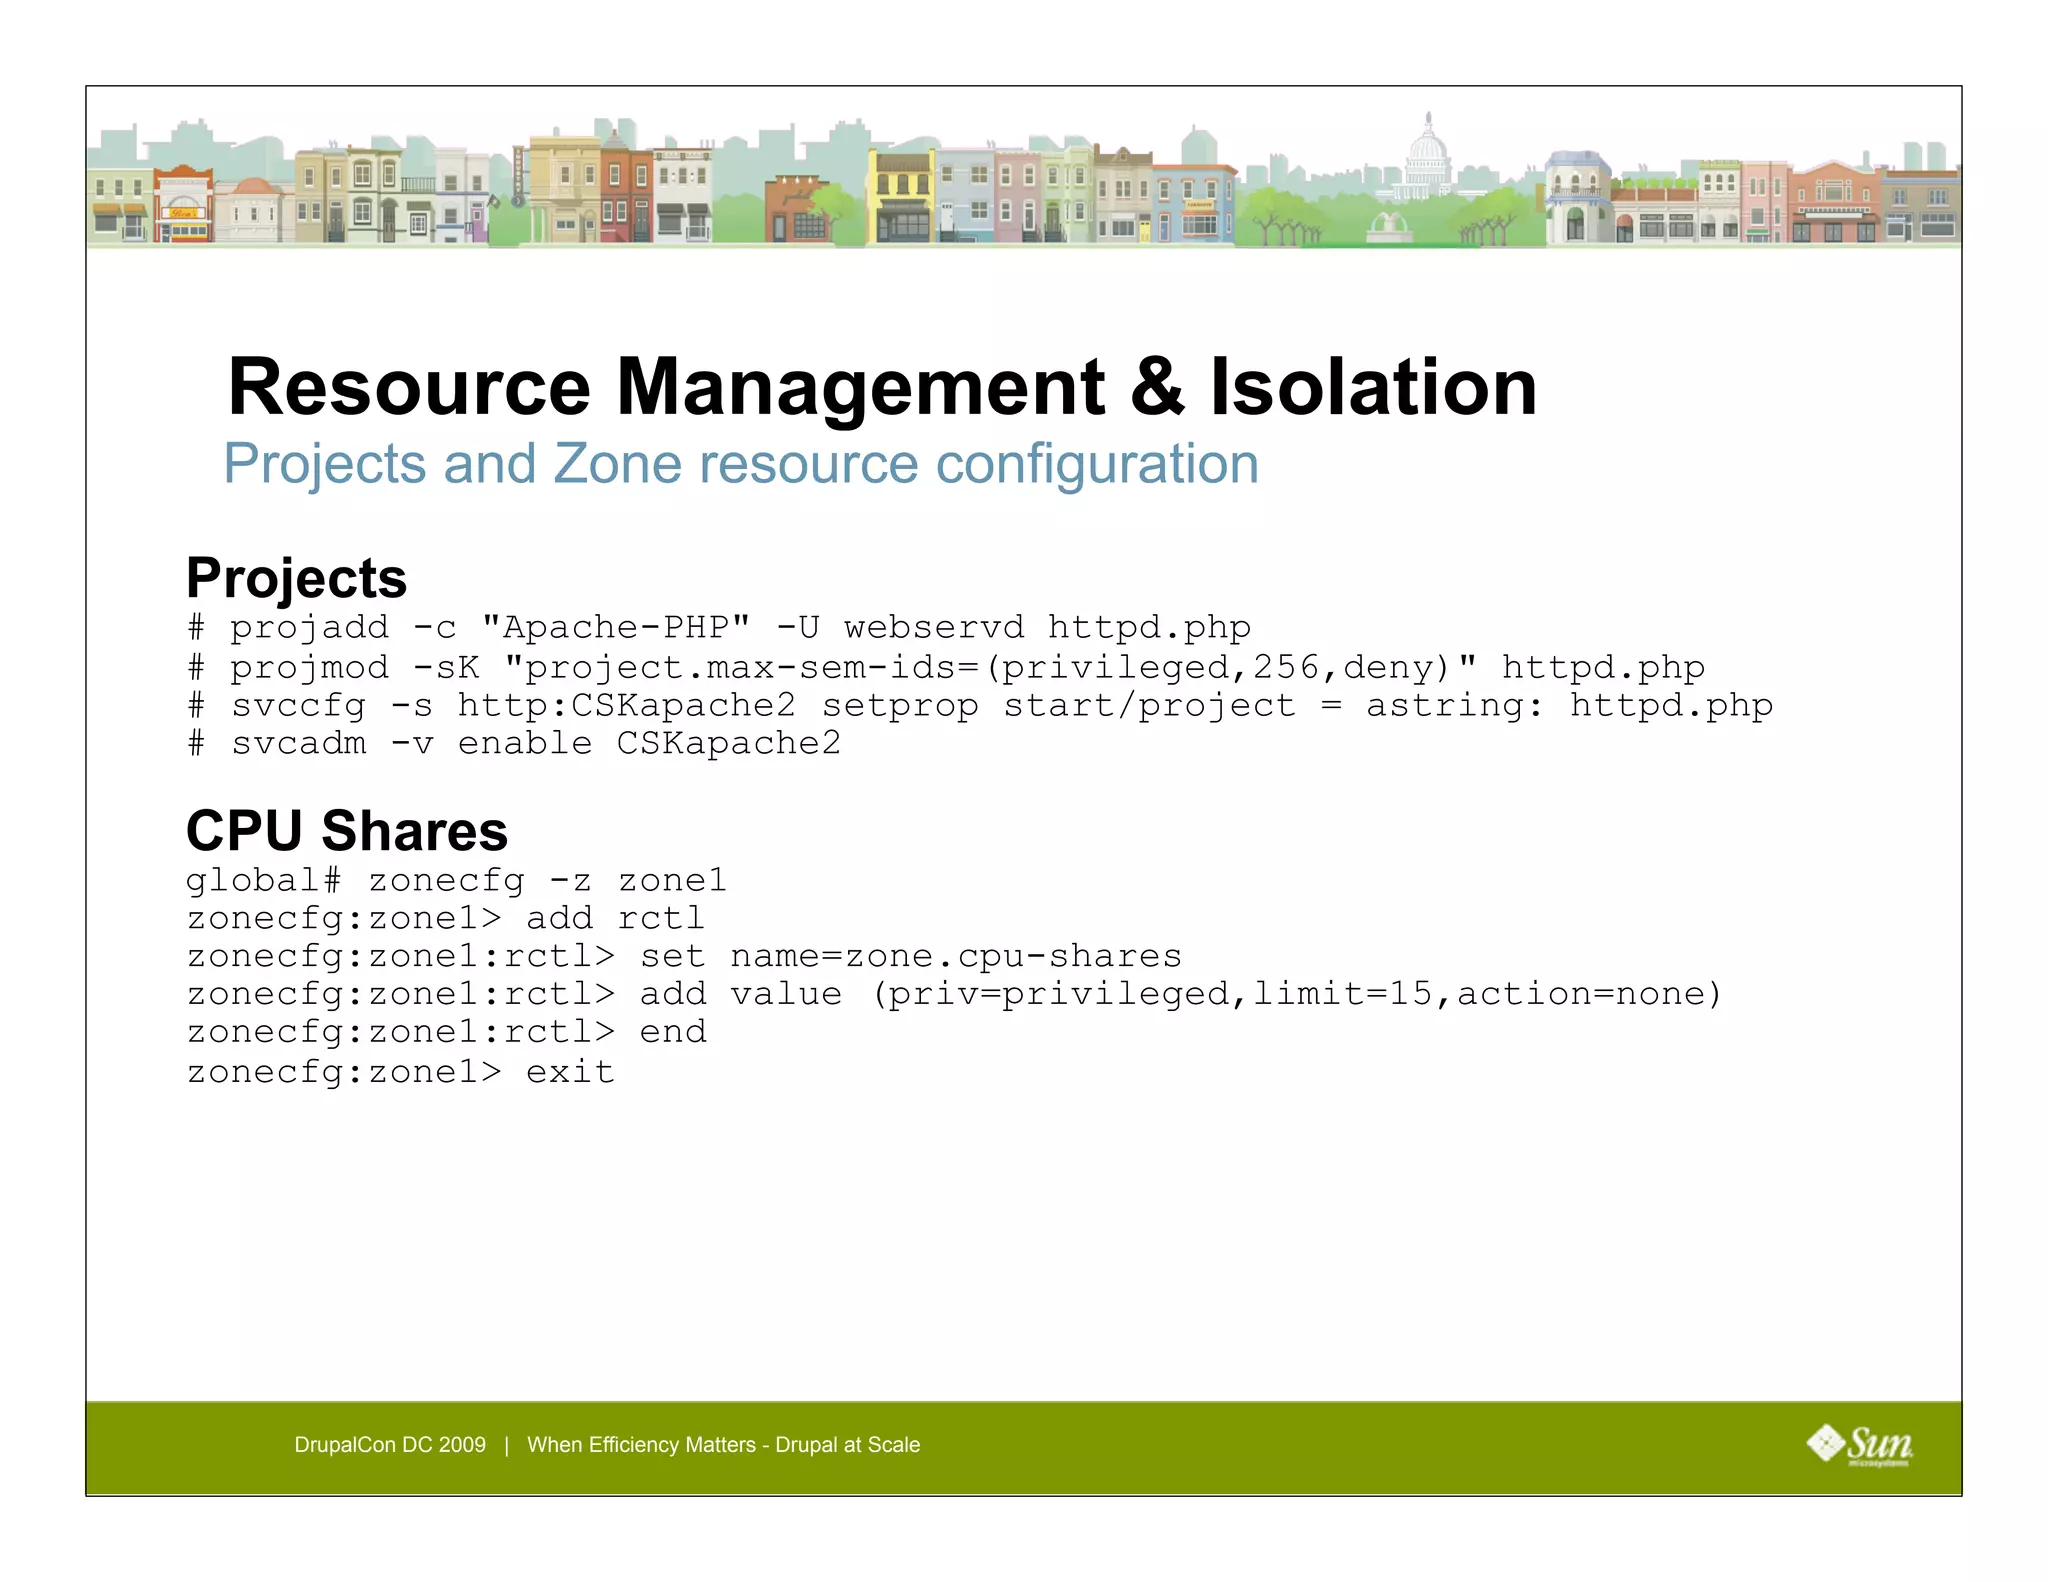The image size is (2048, 1582).
Task: Click the blue domed corner building
Action: [1576, 195]
